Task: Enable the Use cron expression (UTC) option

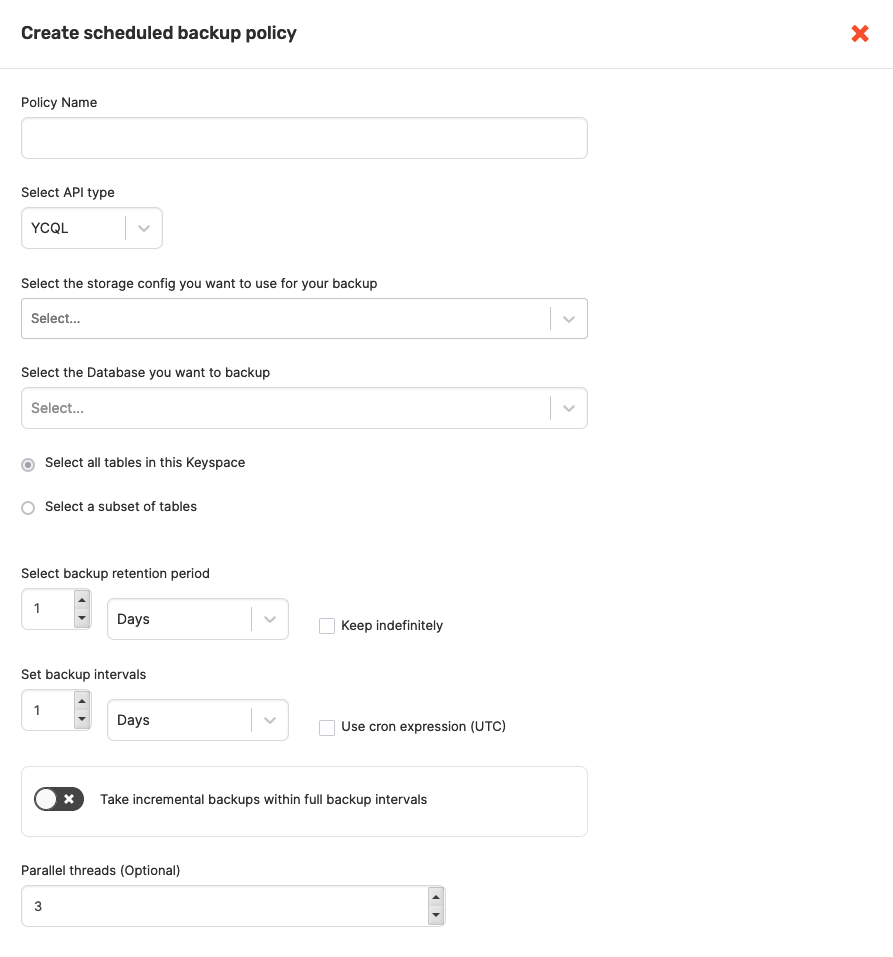Action: tap(327, 726)
